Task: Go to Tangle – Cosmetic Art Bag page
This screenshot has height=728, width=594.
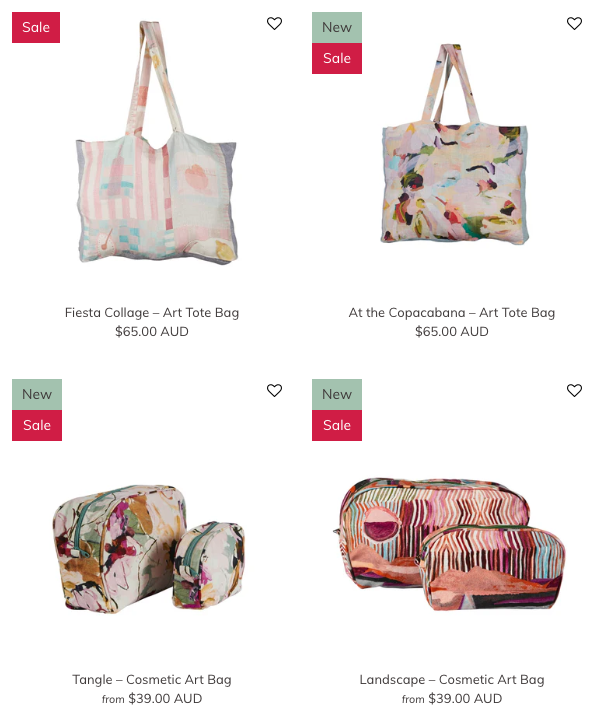Action: [152, 679]
